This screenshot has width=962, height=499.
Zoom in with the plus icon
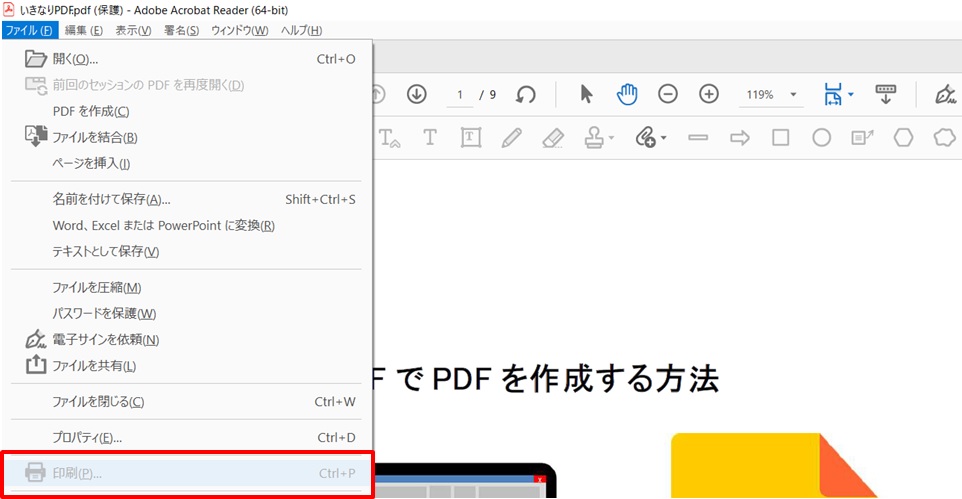[709, 94]
